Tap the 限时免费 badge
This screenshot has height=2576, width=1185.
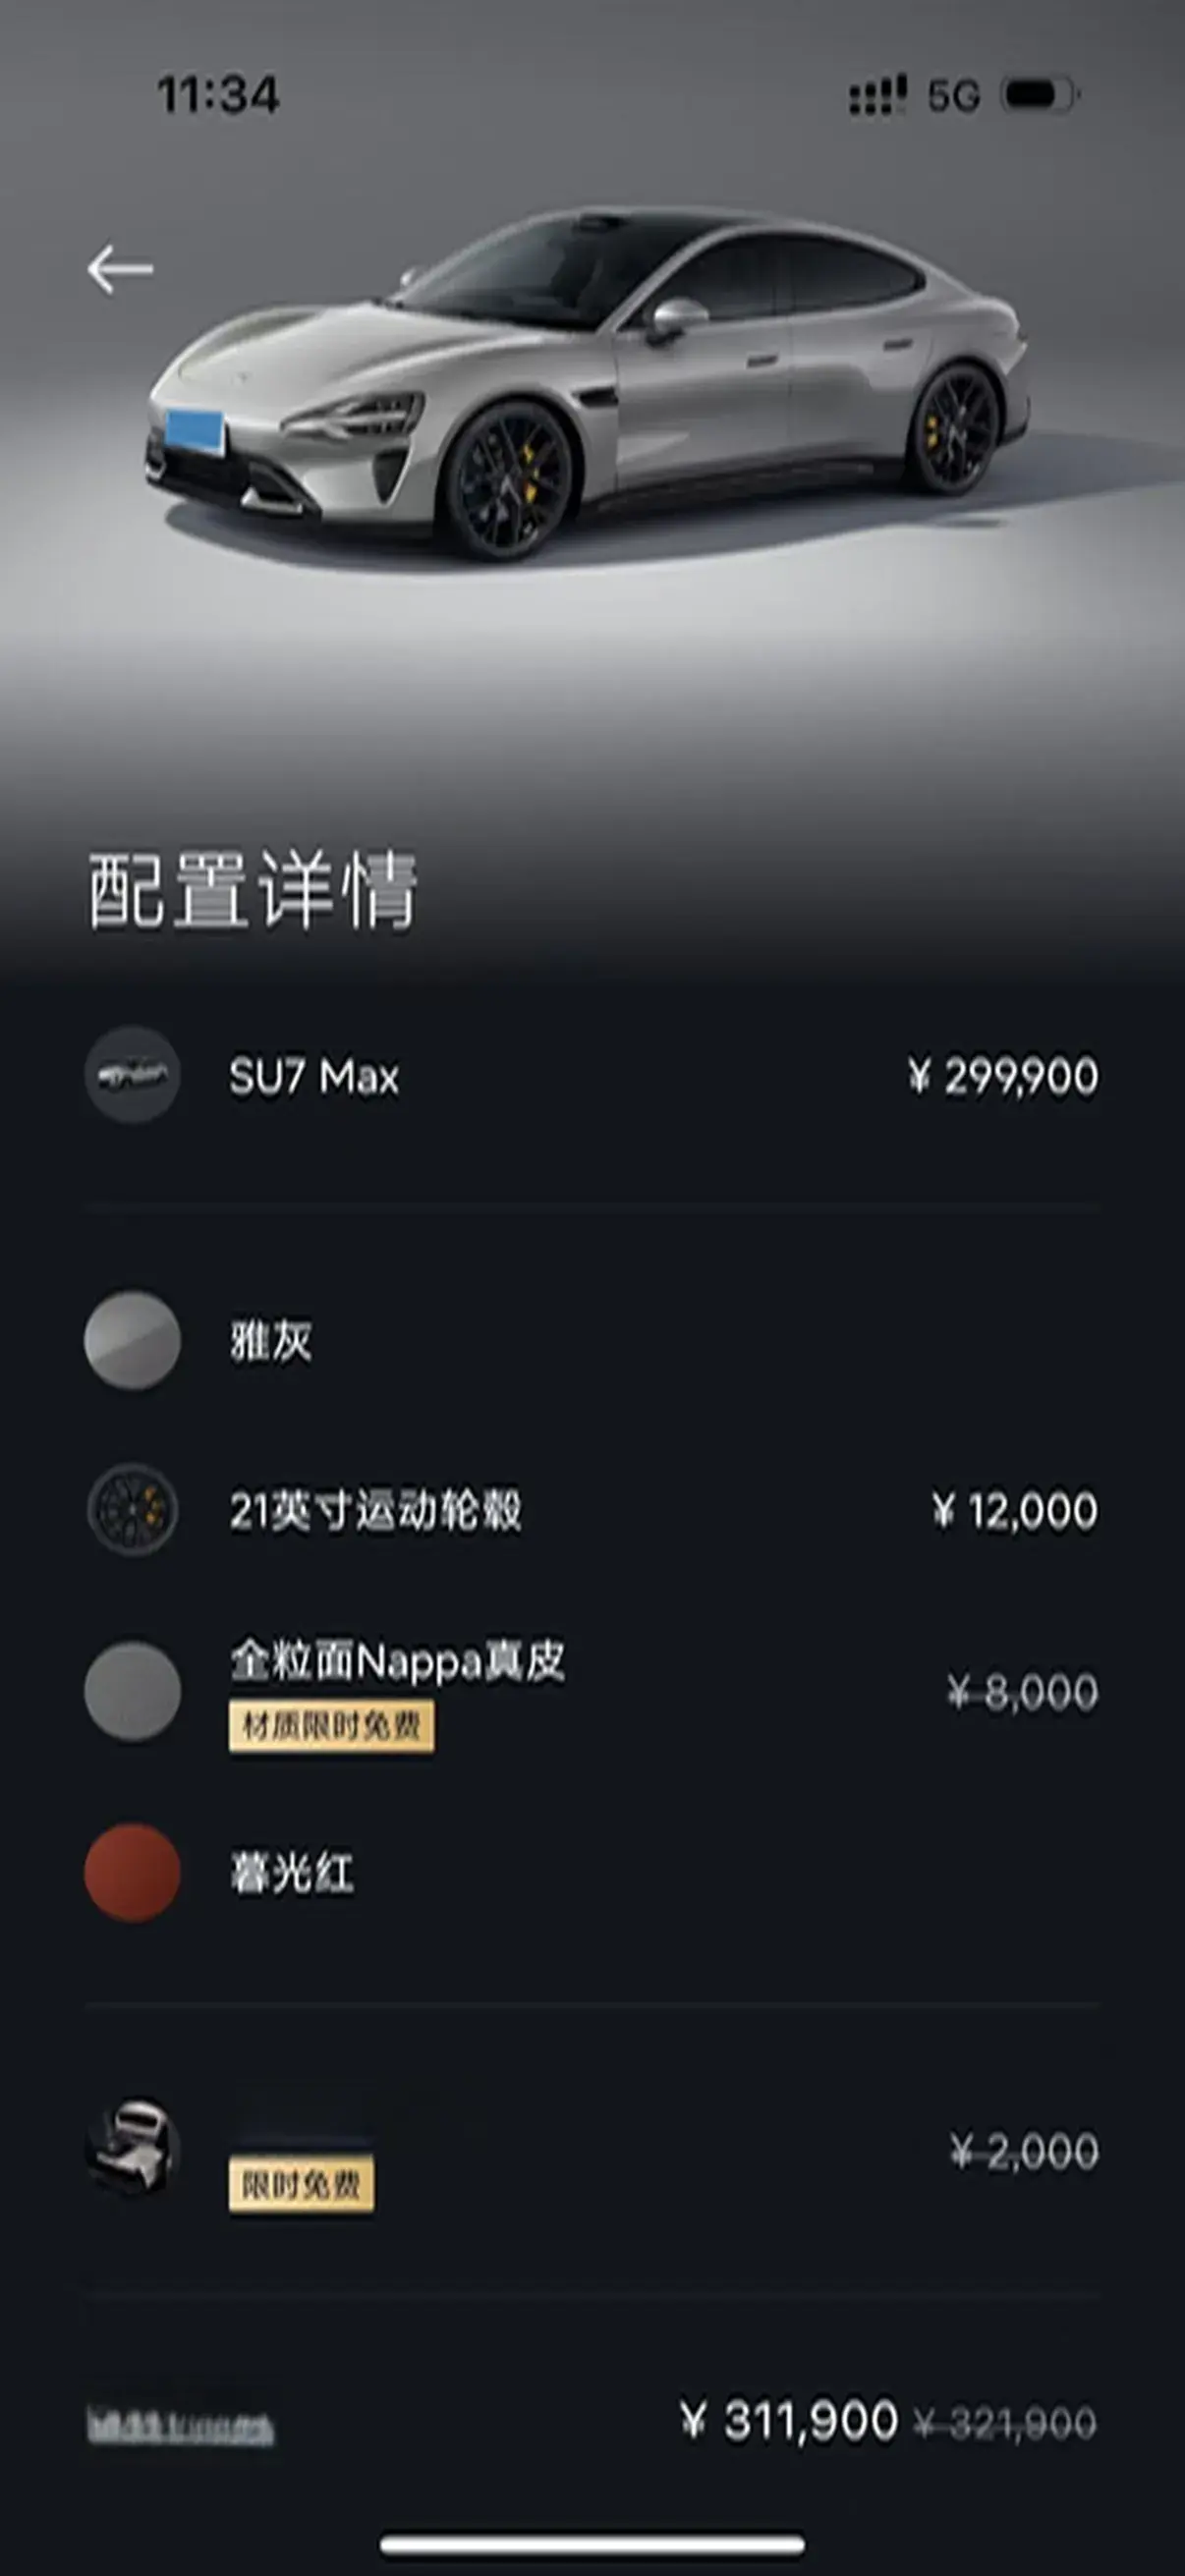point(301,2185)
